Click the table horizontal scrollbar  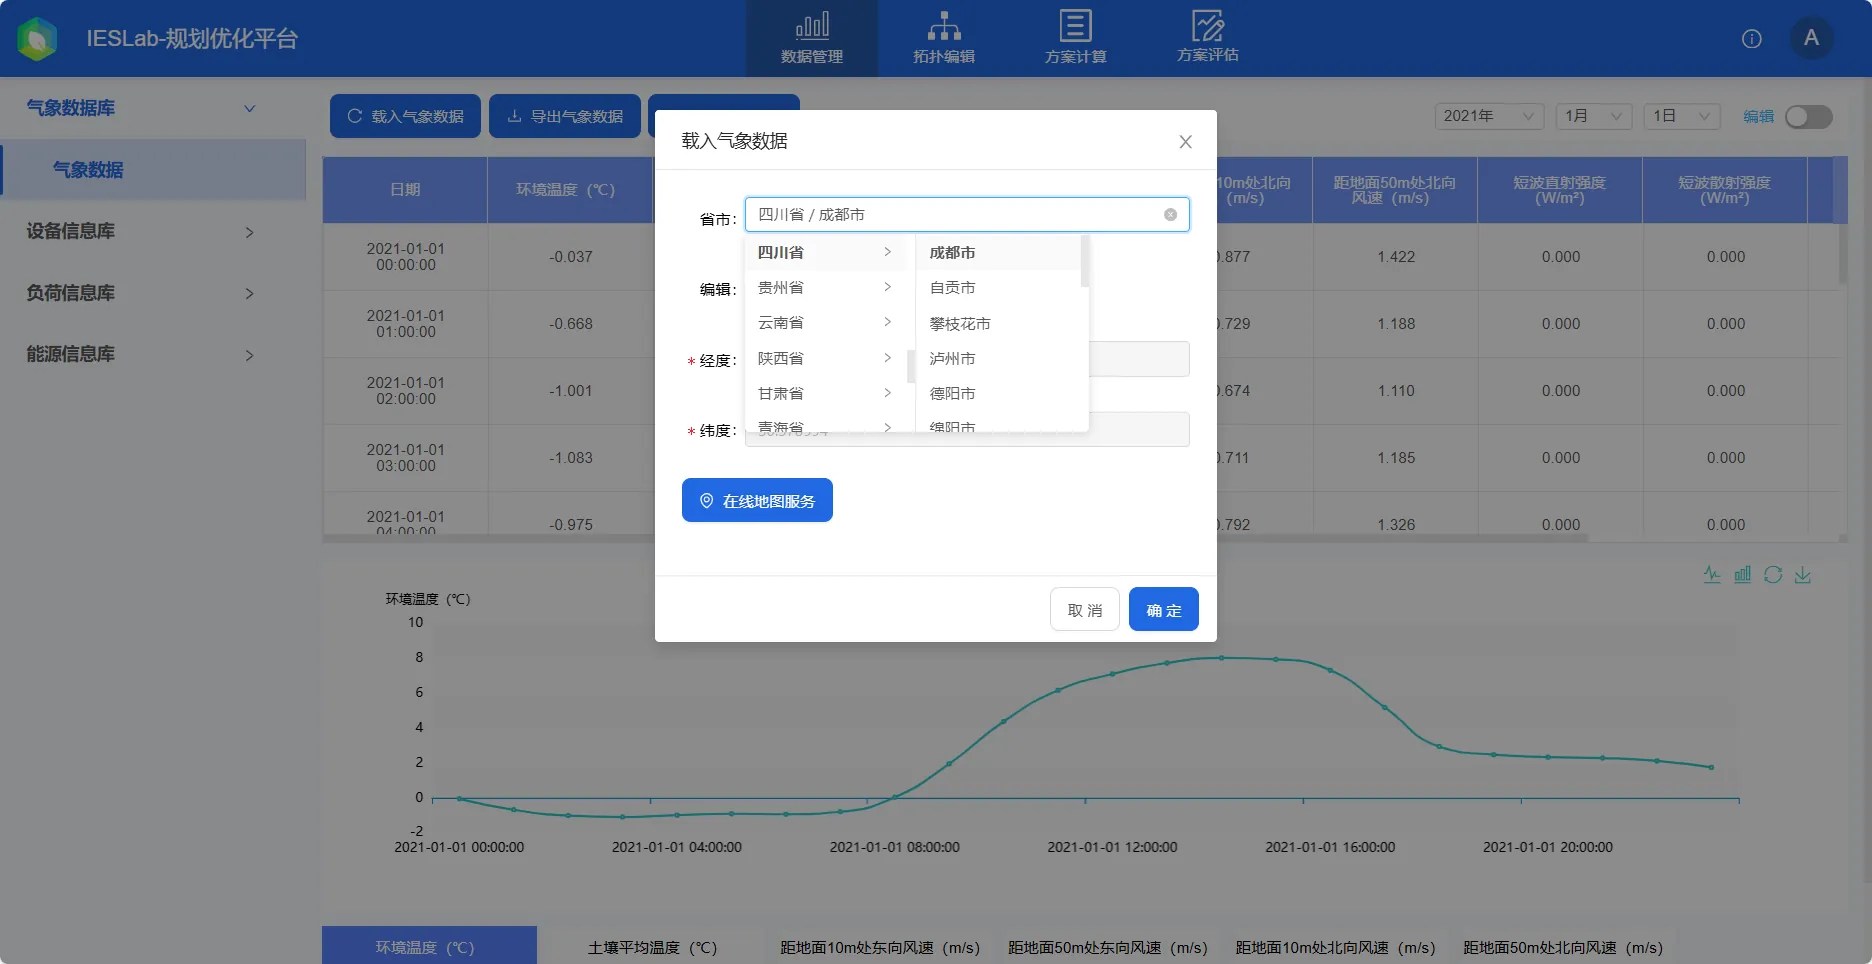click(x=955, y=538)
